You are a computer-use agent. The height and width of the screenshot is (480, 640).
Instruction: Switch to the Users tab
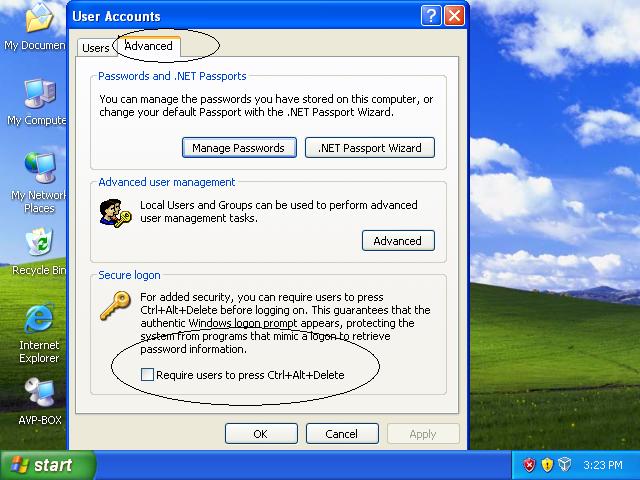point(96,48)
